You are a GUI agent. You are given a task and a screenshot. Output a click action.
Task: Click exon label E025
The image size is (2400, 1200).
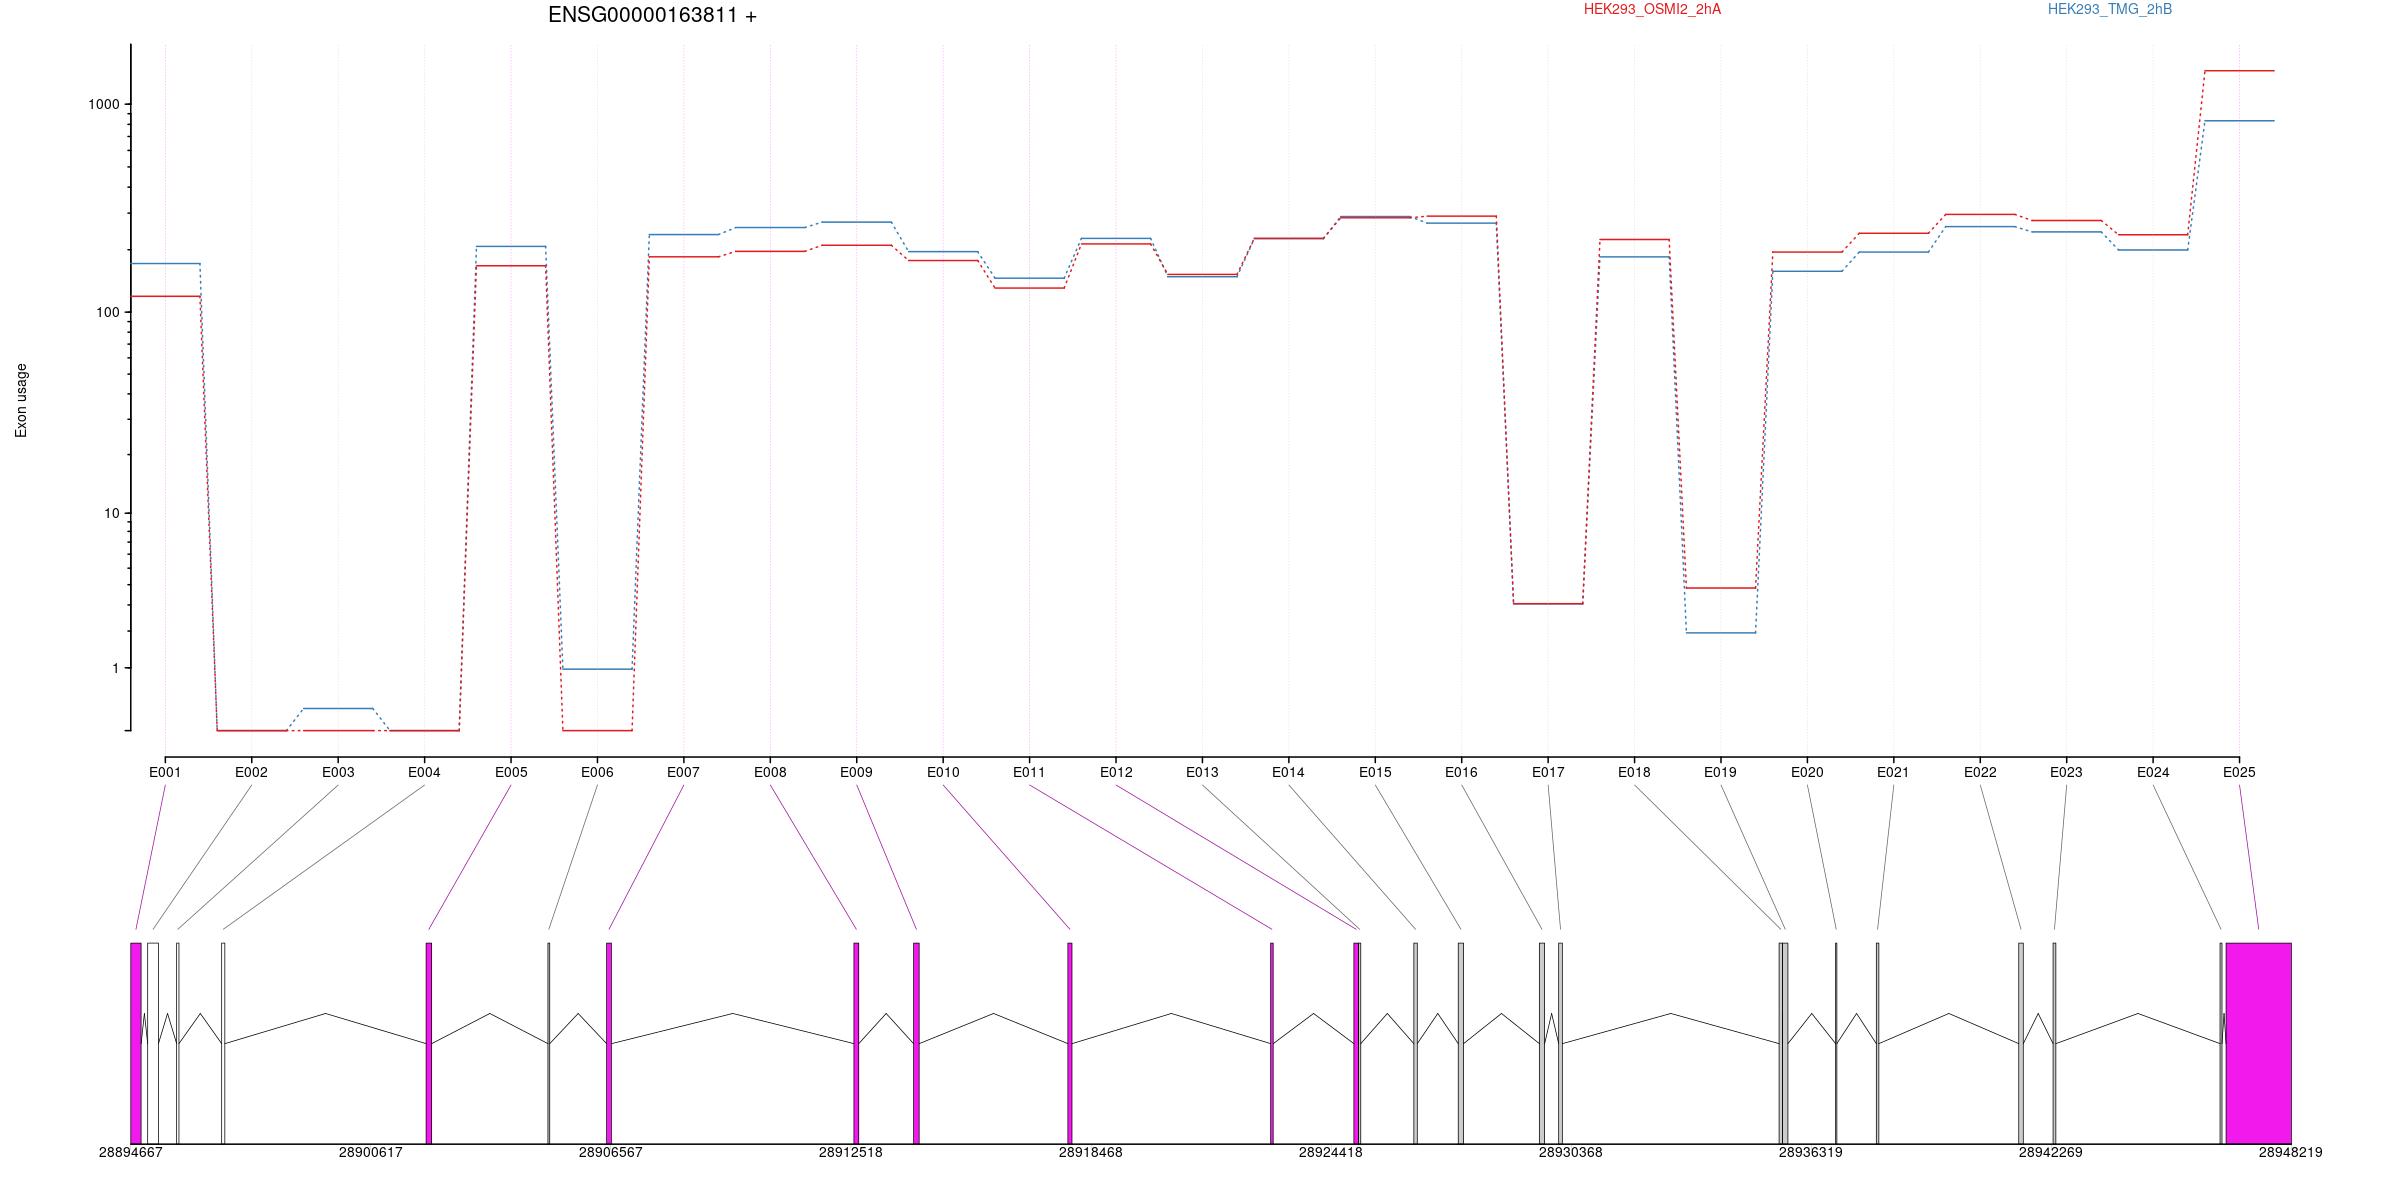[2239, 773]
